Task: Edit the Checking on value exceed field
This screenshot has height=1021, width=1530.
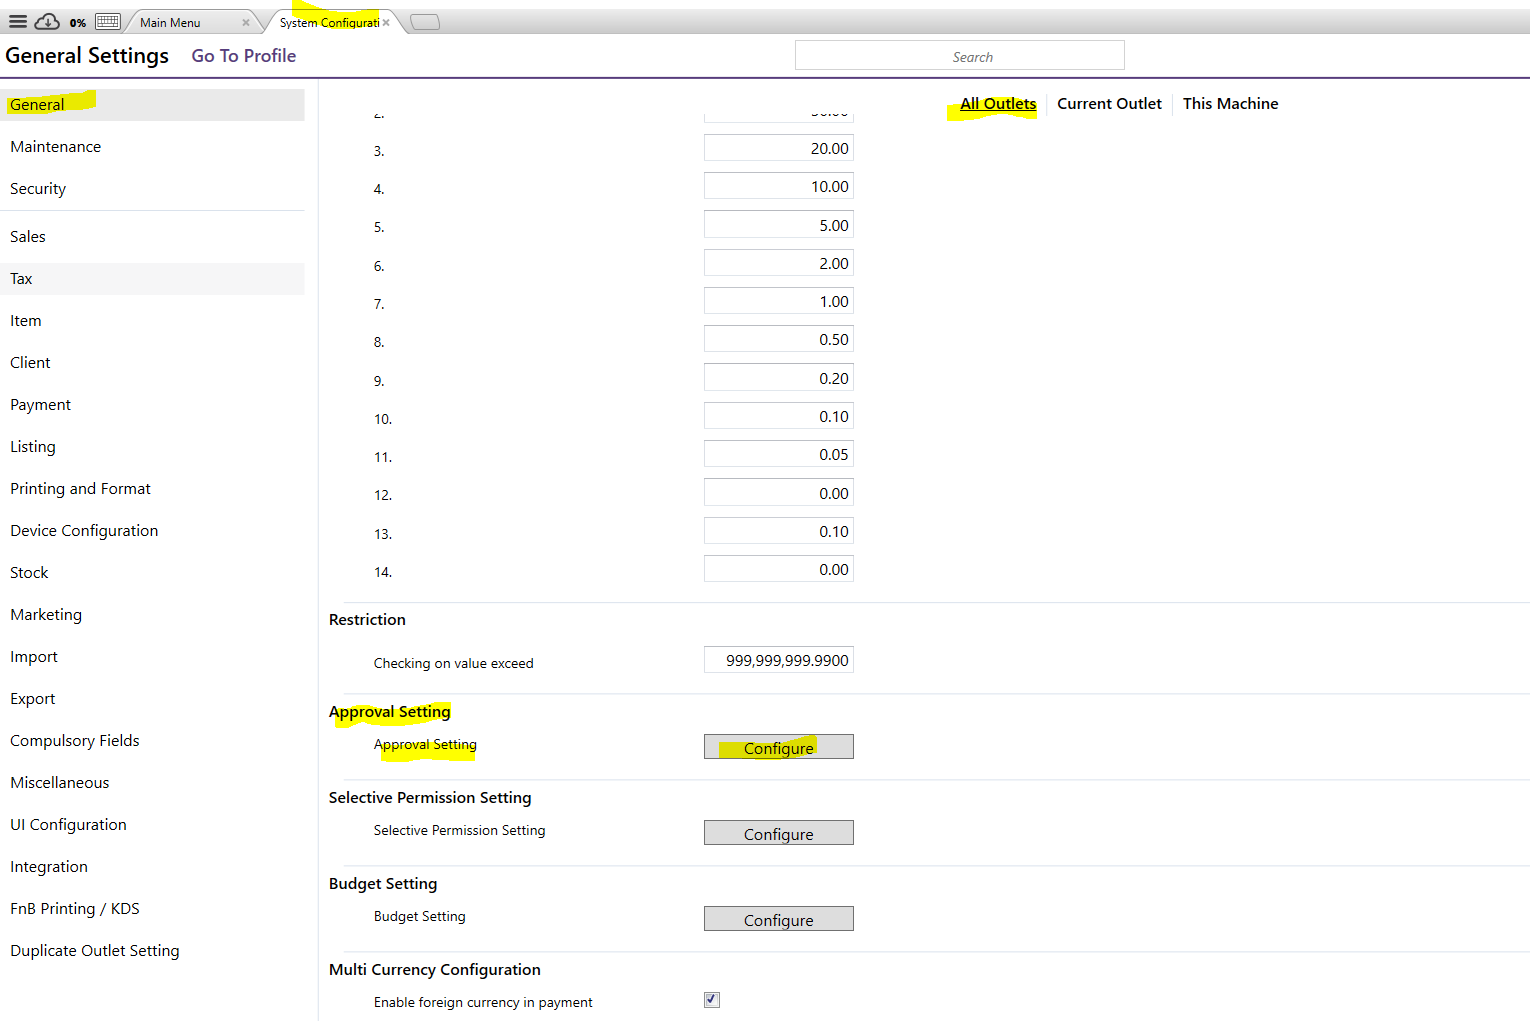Action: pos(778,660)
